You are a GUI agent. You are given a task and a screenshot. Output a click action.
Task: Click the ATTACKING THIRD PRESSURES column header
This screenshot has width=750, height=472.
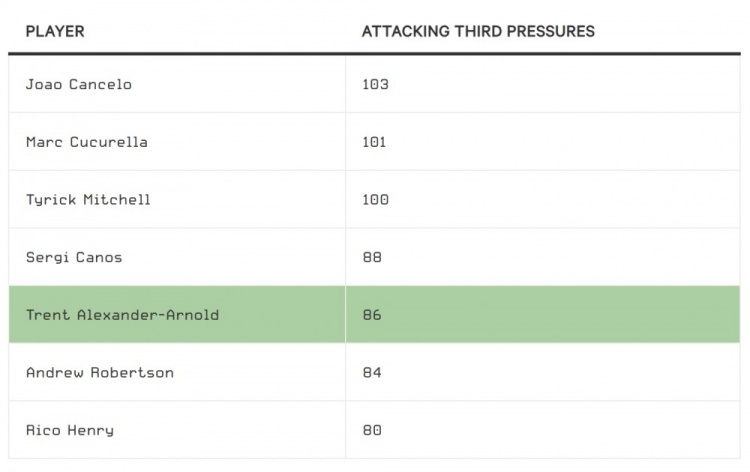(478, 32)
